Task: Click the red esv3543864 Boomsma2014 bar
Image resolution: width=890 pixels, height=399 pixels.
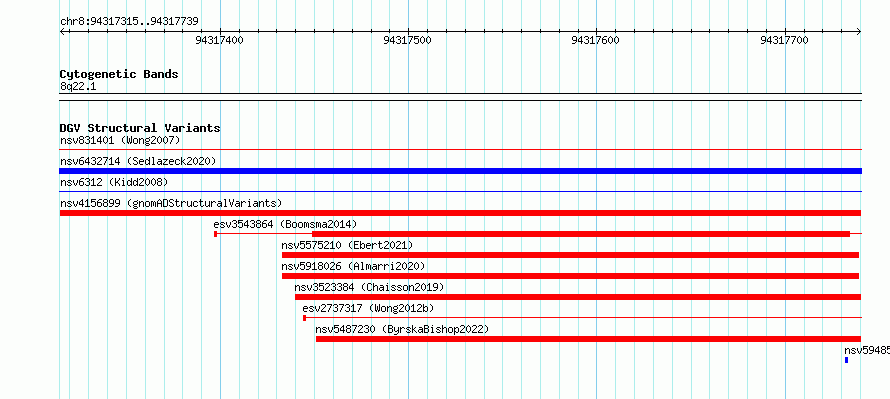Action: tap(581, 234)
